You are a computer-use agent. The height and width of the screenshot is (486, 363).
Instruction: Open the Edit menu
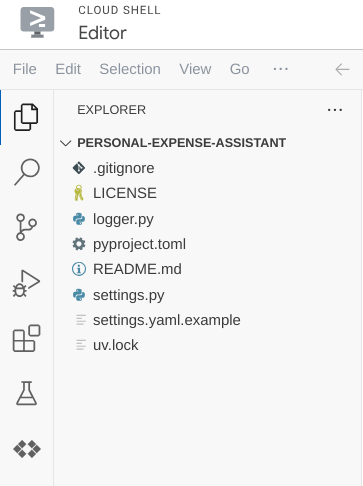coord(68,69)
